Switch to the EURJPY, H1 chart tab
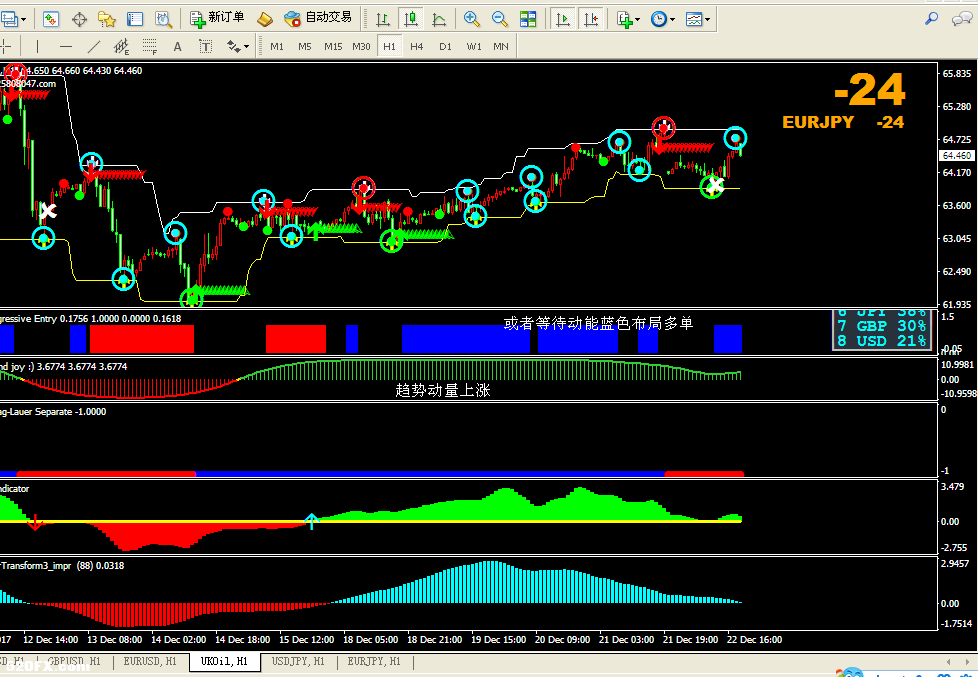Viewport: 978px width, 677px height. (x=374, y=661)
